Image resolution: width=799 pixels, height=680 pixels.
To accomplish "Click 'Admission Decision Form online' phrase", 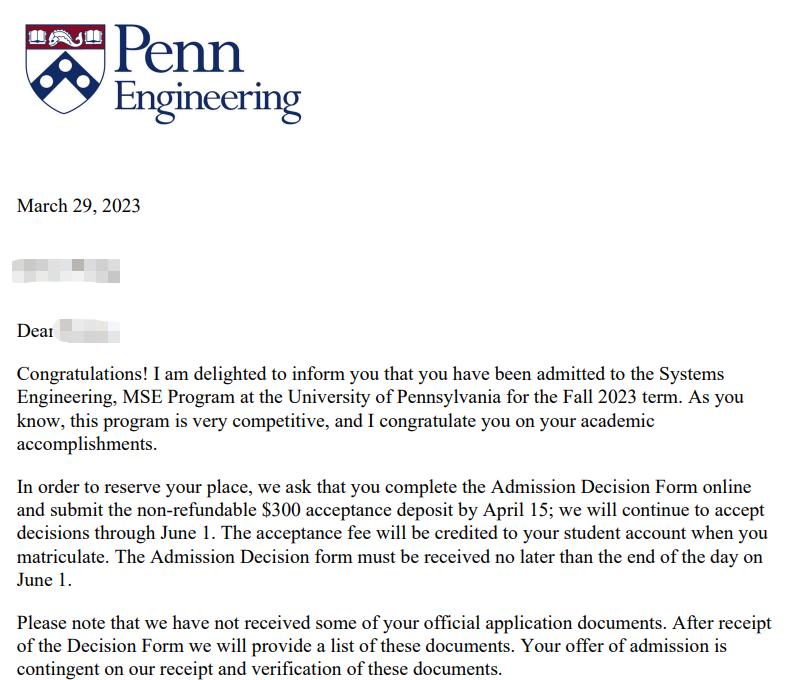I will [x=621, y=487].
